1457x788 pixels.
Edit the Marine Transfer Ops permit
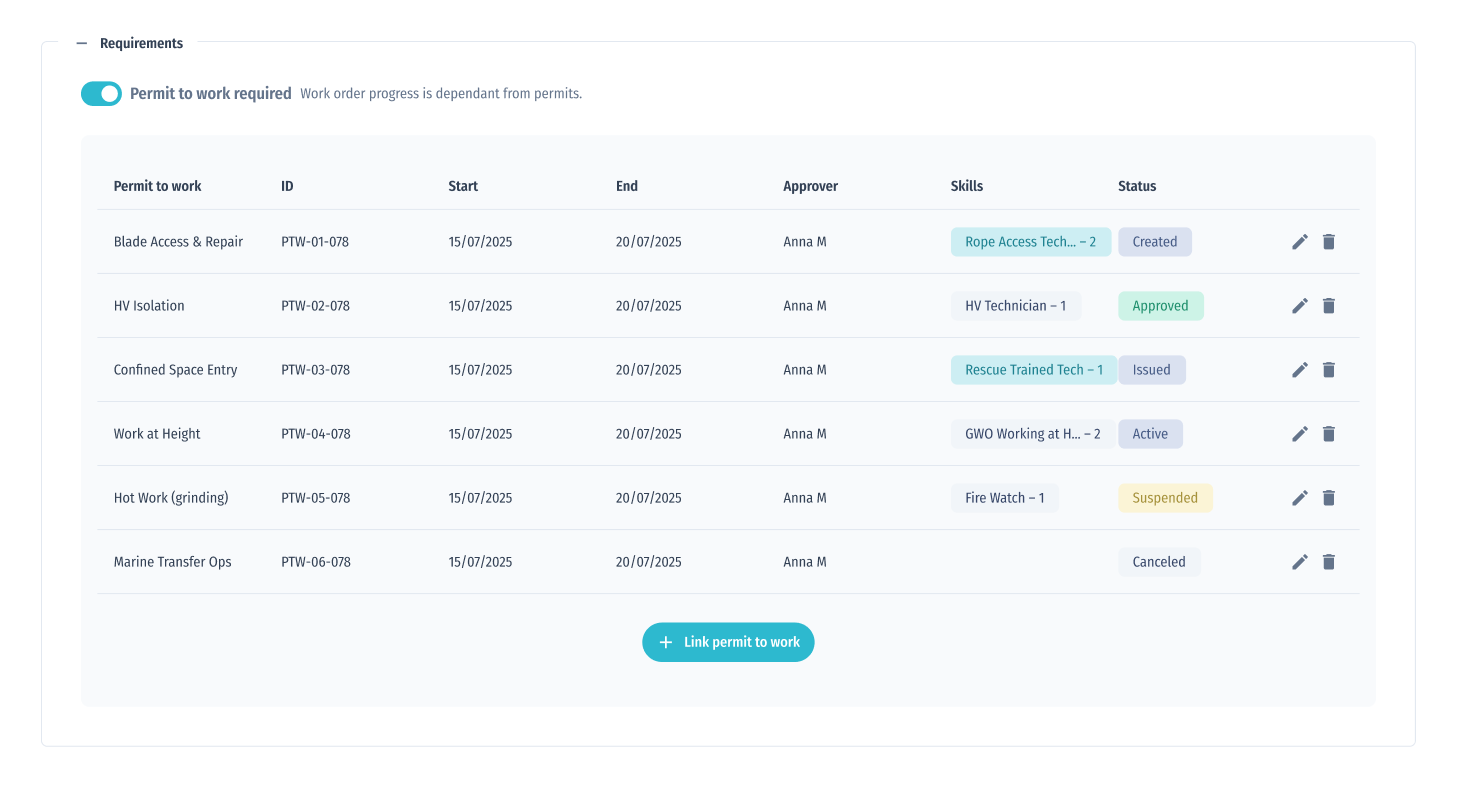click(1299, 562)
